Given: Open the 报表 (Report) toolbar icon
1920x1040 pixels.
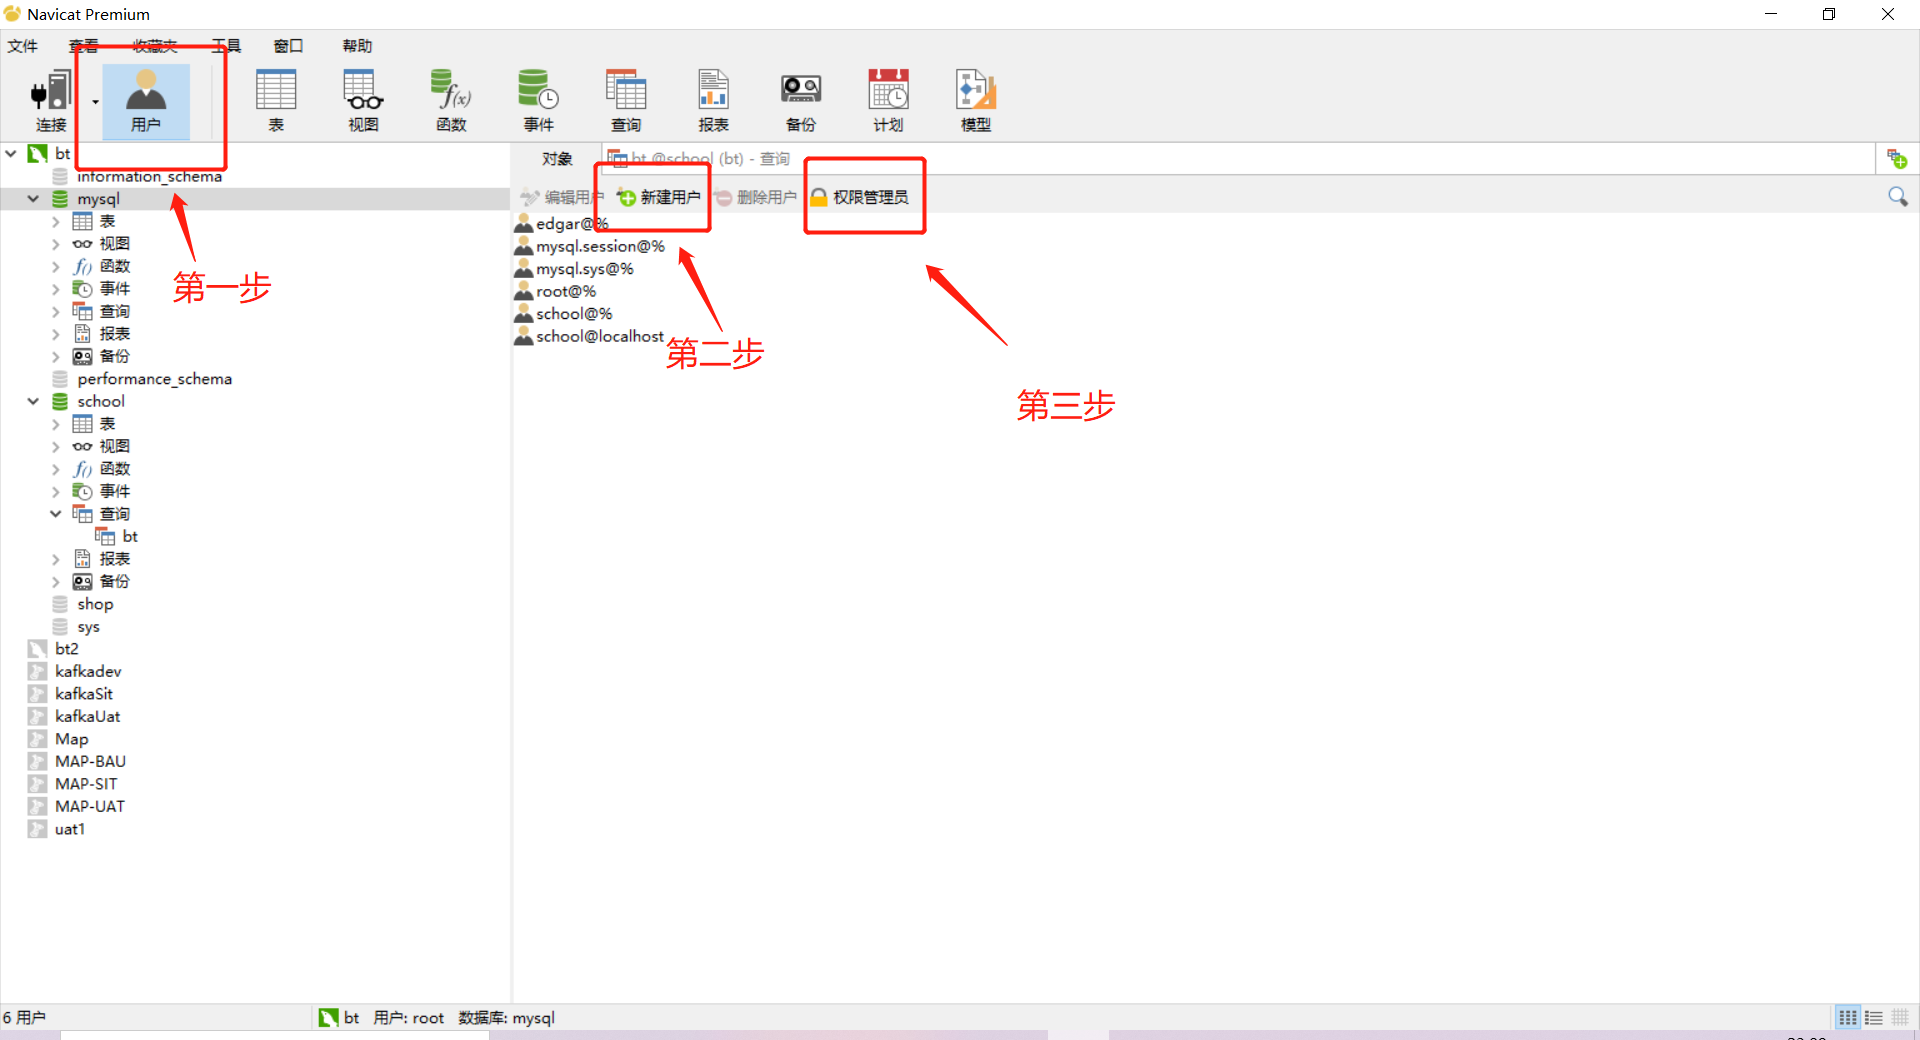Looking at the screenshot, I should (x=713, y=101).
